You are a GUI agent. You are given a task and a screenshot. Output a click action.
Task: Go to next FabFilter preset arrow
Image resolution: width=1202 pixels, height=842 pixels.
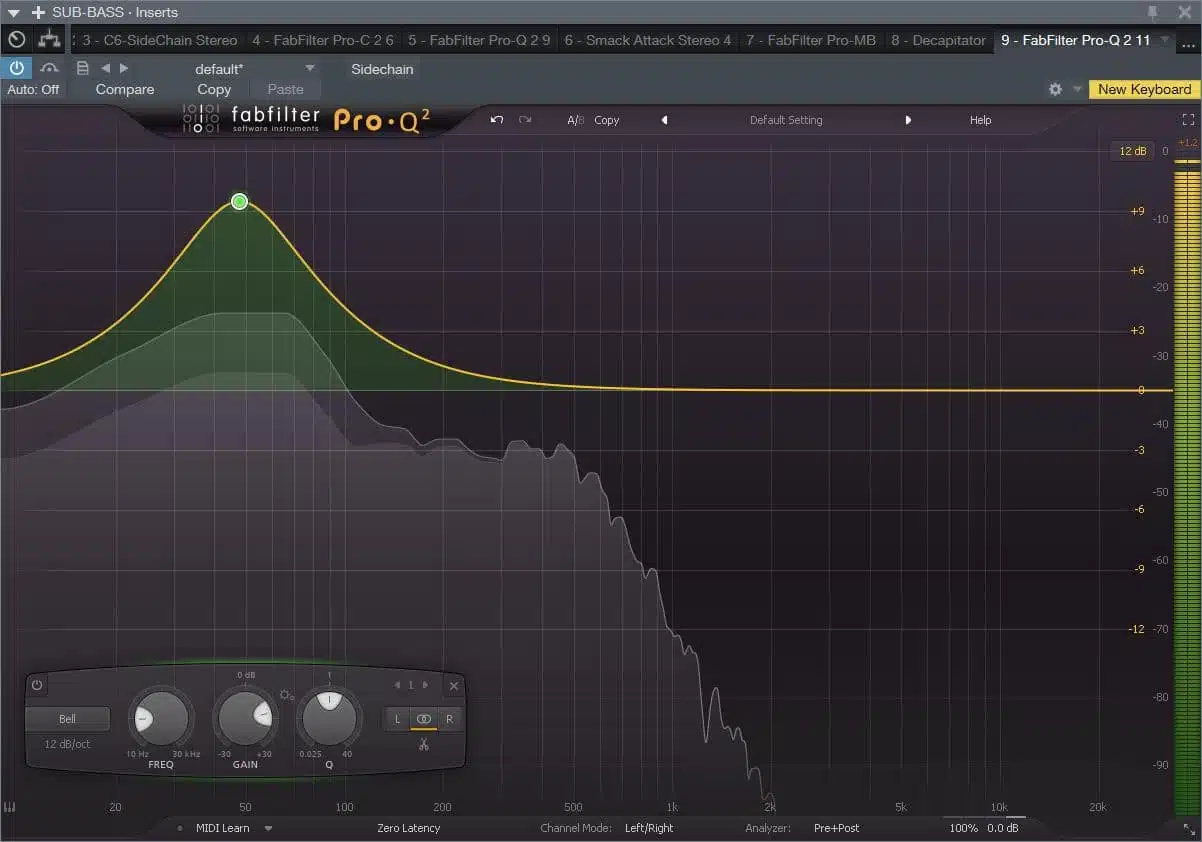click(908, 120)
